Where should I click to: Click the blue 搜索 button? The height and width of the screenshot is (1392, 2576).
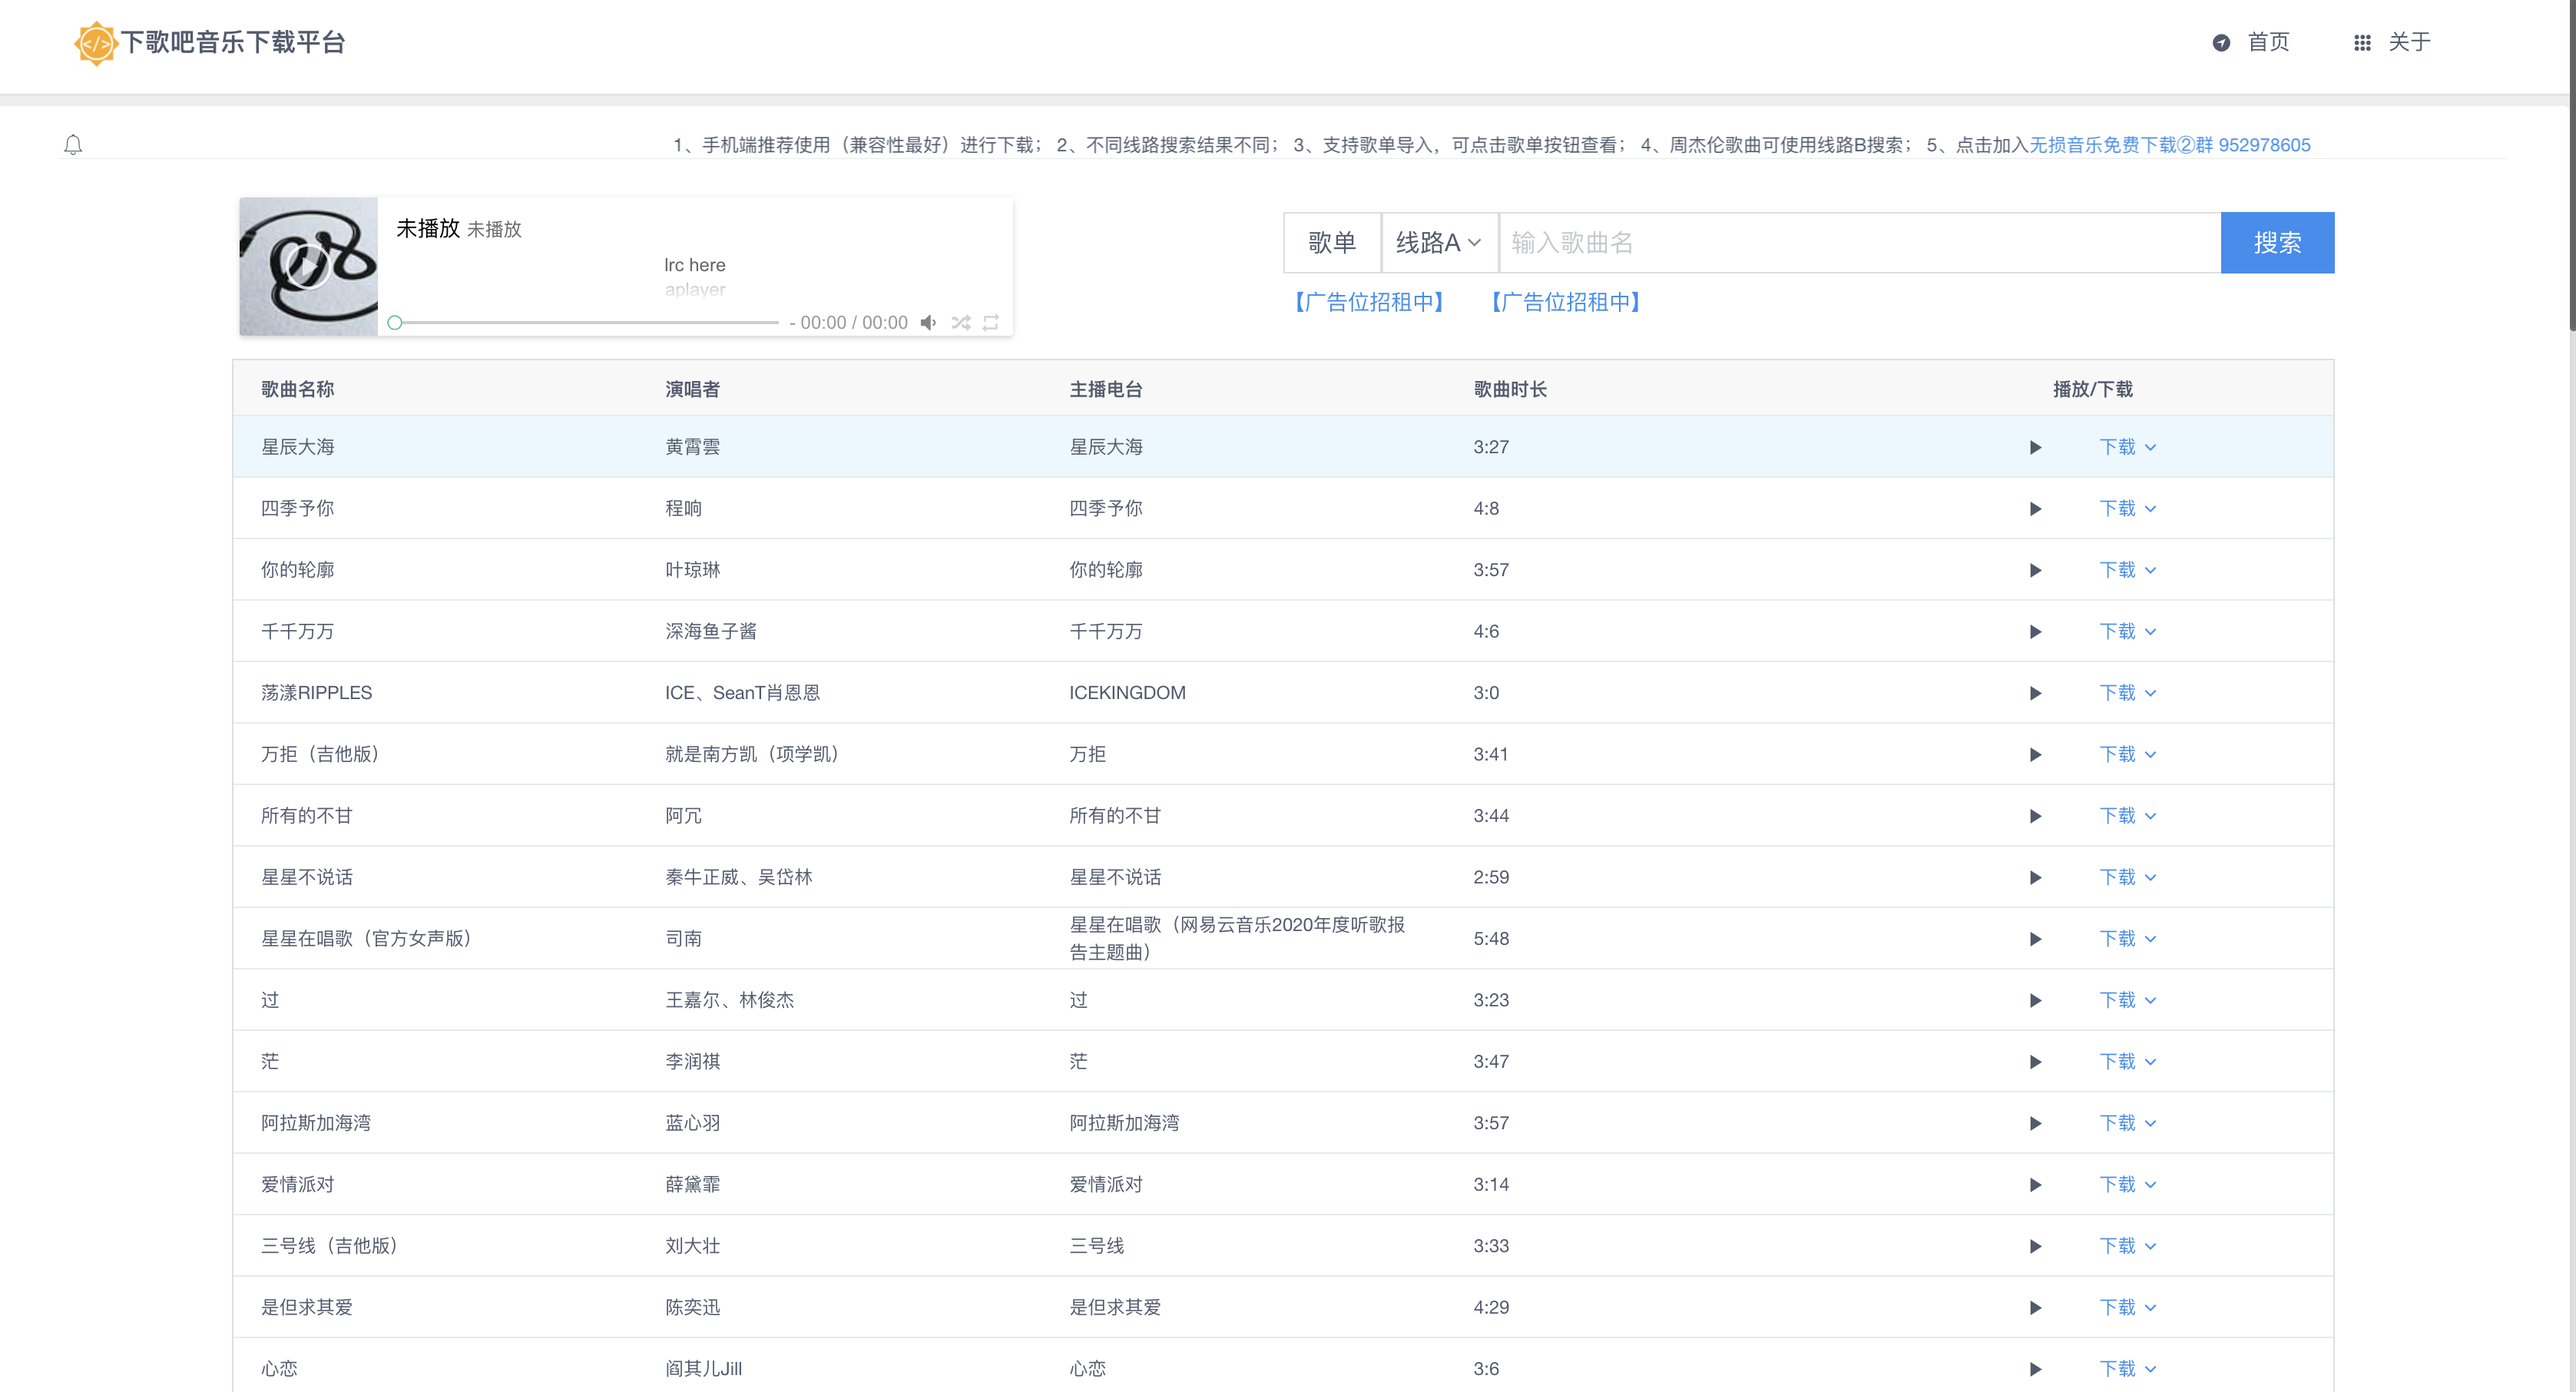[x=2277, y=243]
